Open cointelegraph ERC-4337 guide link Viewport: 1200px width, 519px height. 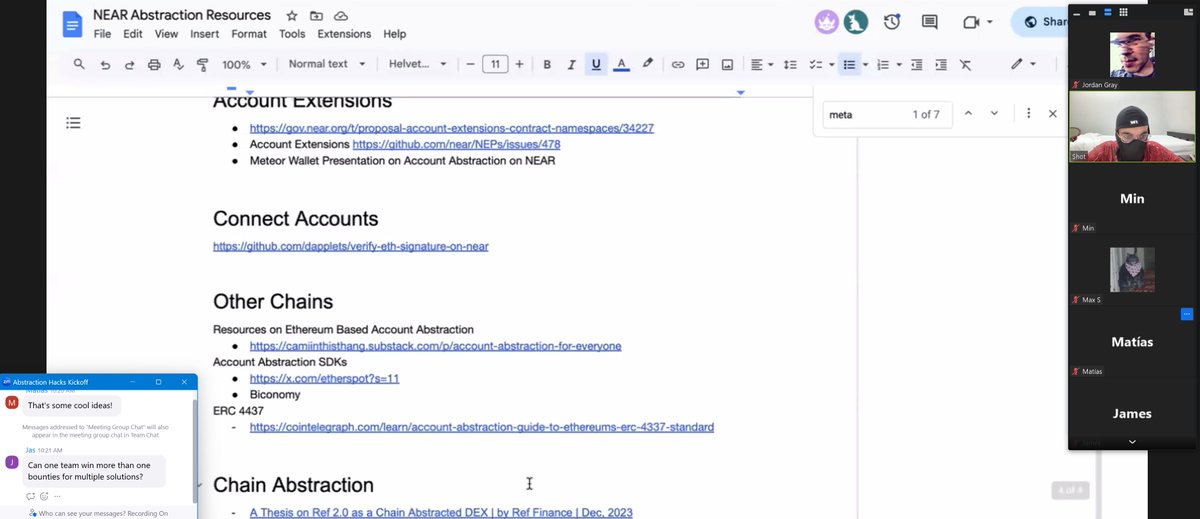point(482,427)
